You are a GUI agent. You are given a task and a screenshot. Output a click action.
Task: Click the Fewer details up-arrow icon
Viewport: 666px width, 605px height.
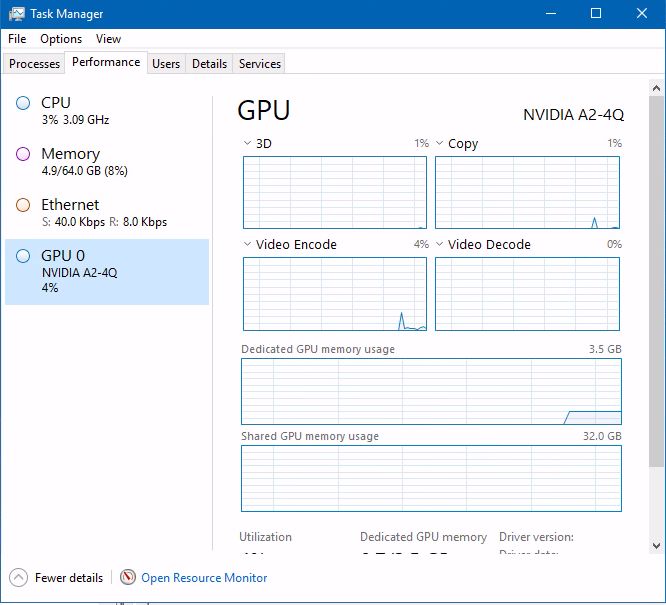18,578
